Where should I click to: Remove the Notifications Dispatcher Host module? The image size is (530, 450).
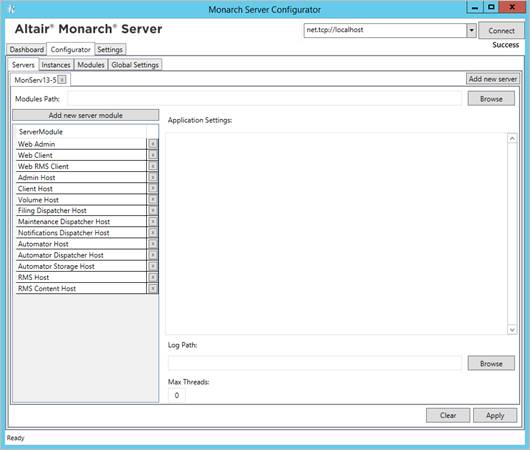coord(153,233)
